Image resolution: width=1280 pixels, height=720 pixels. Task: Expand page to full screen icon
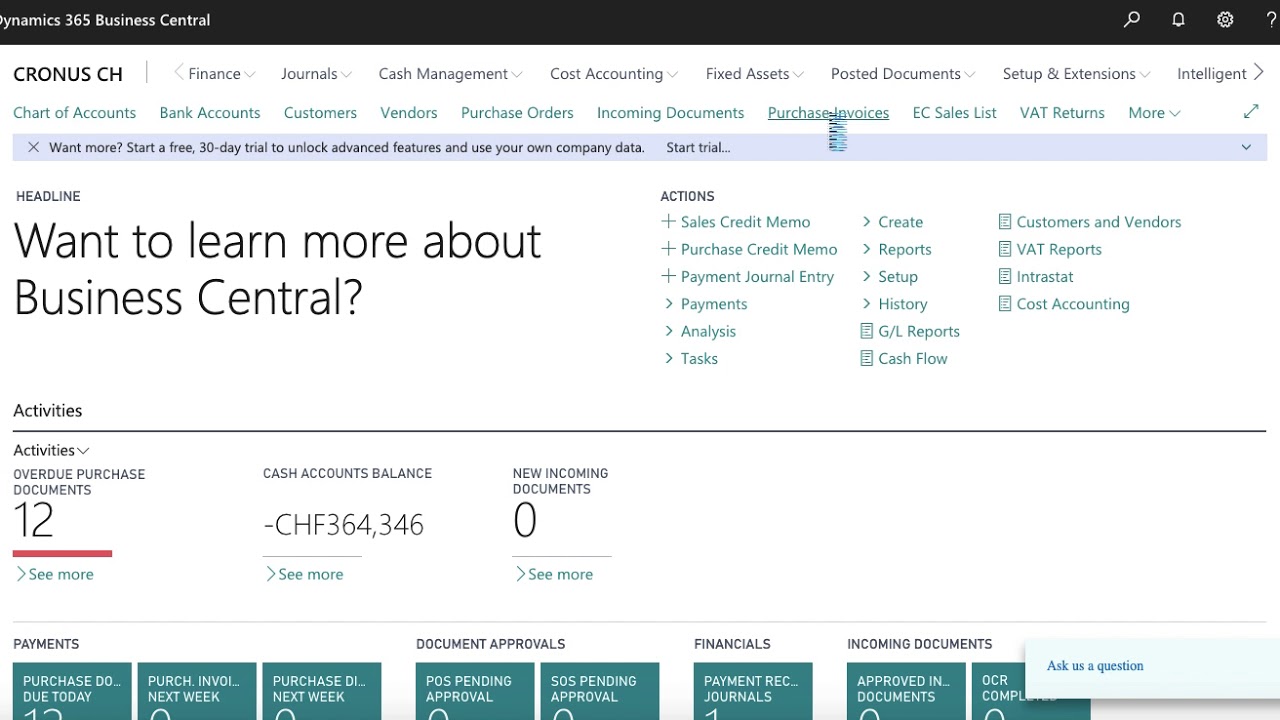coord(1251,112)
